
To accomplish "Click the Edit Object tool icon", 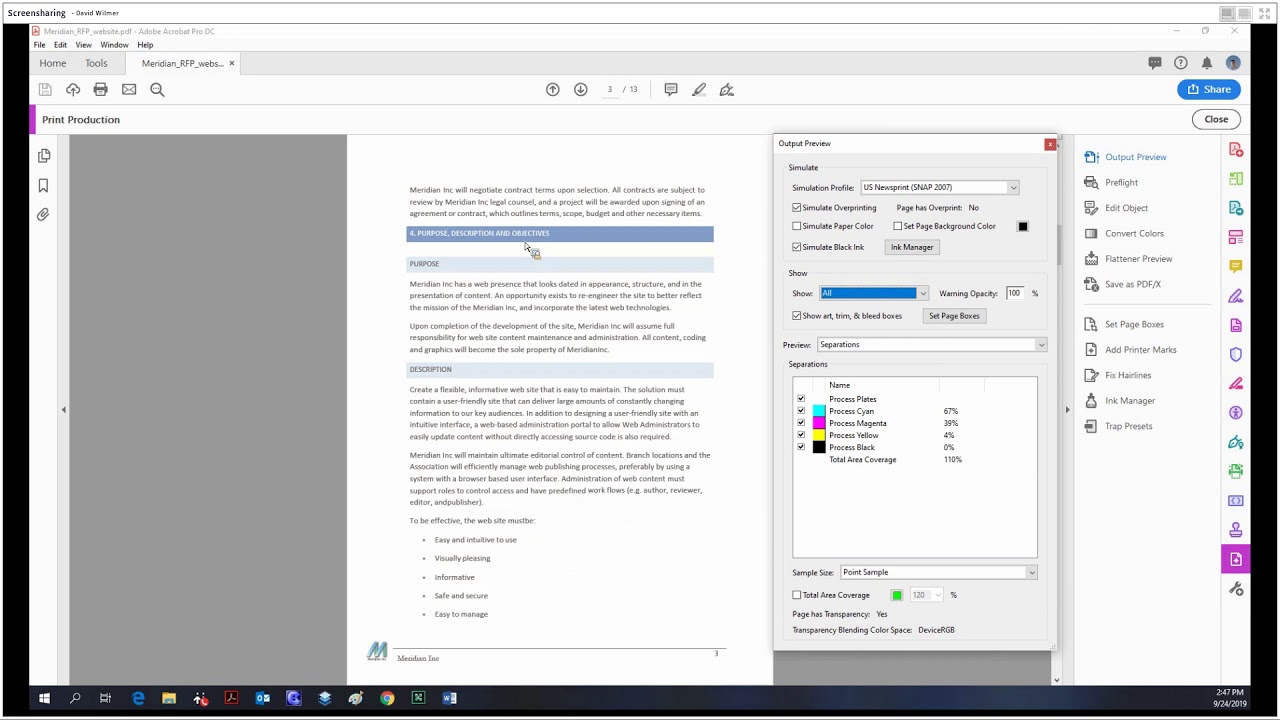I will pos(1091,208).
